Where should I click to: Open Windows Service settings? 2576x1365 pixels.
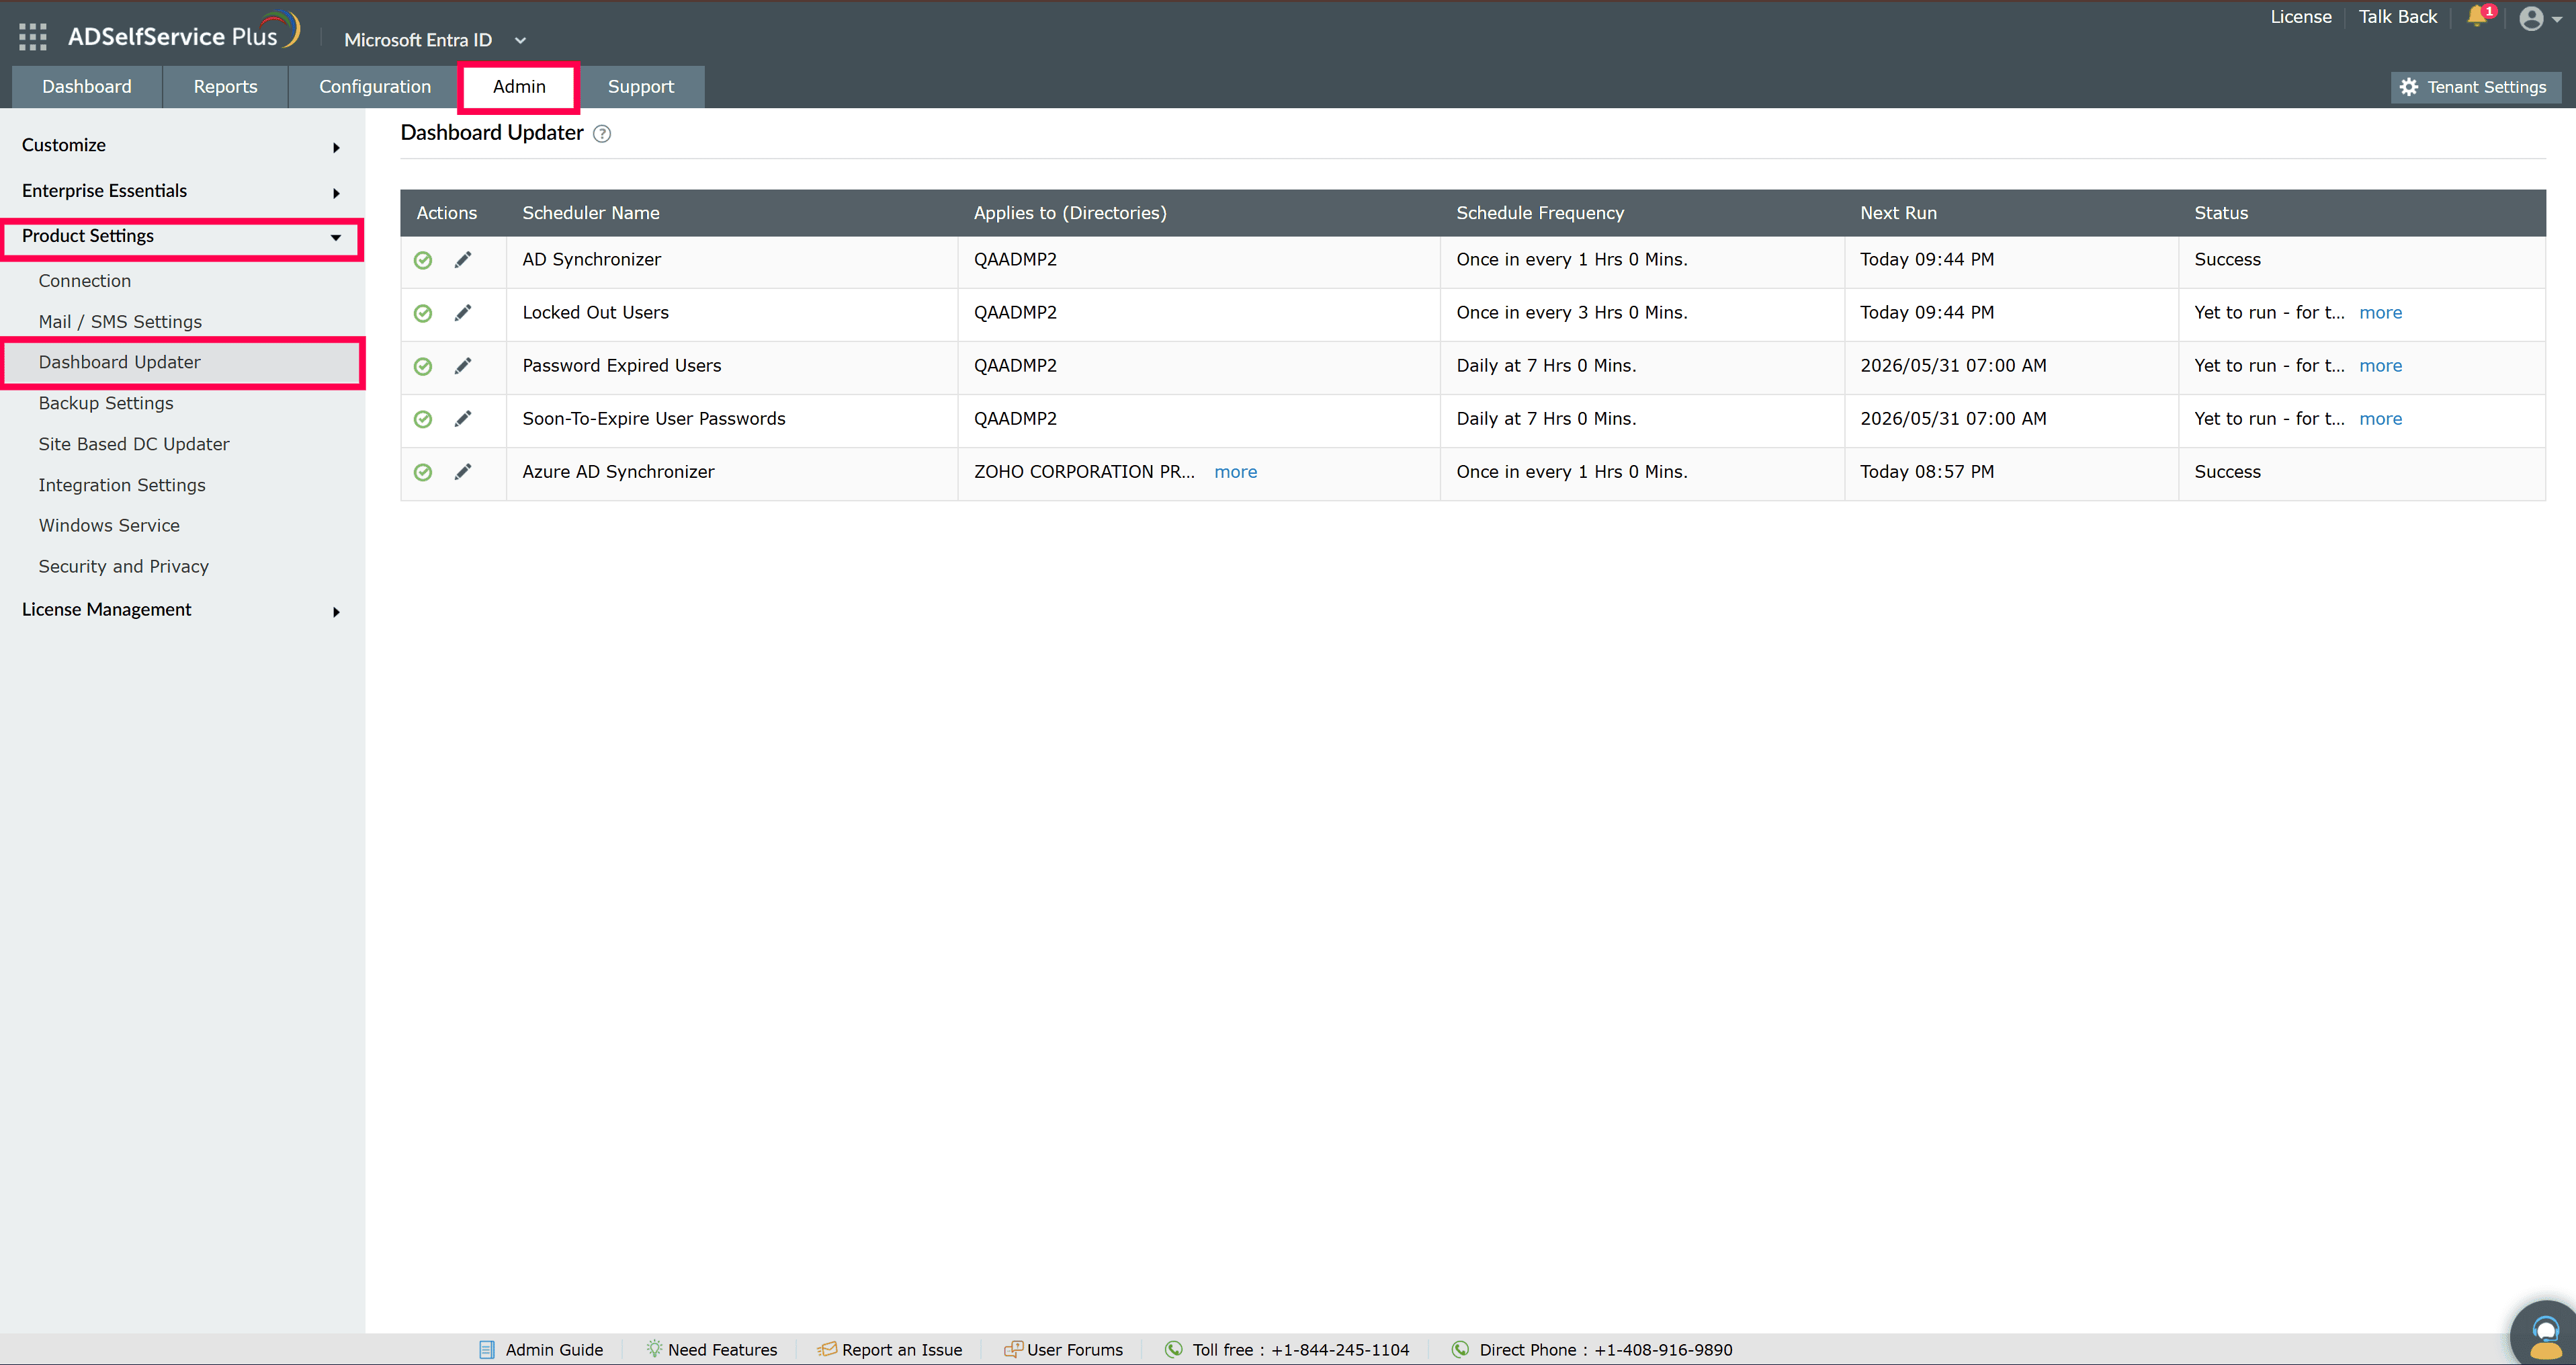(109, 525)
